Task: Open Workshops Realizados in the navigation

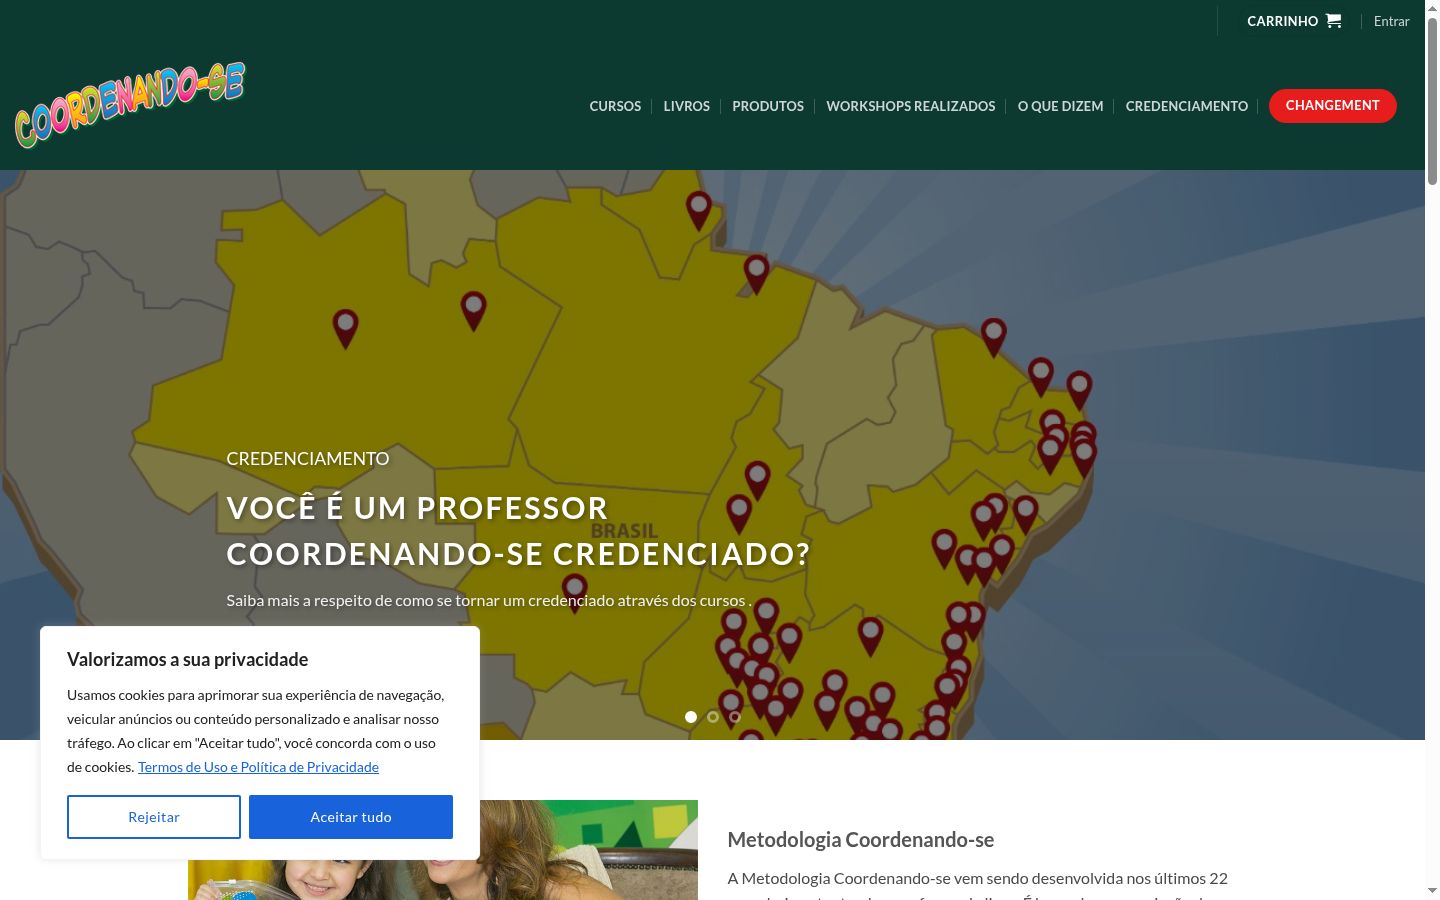Action: point(910,106)
